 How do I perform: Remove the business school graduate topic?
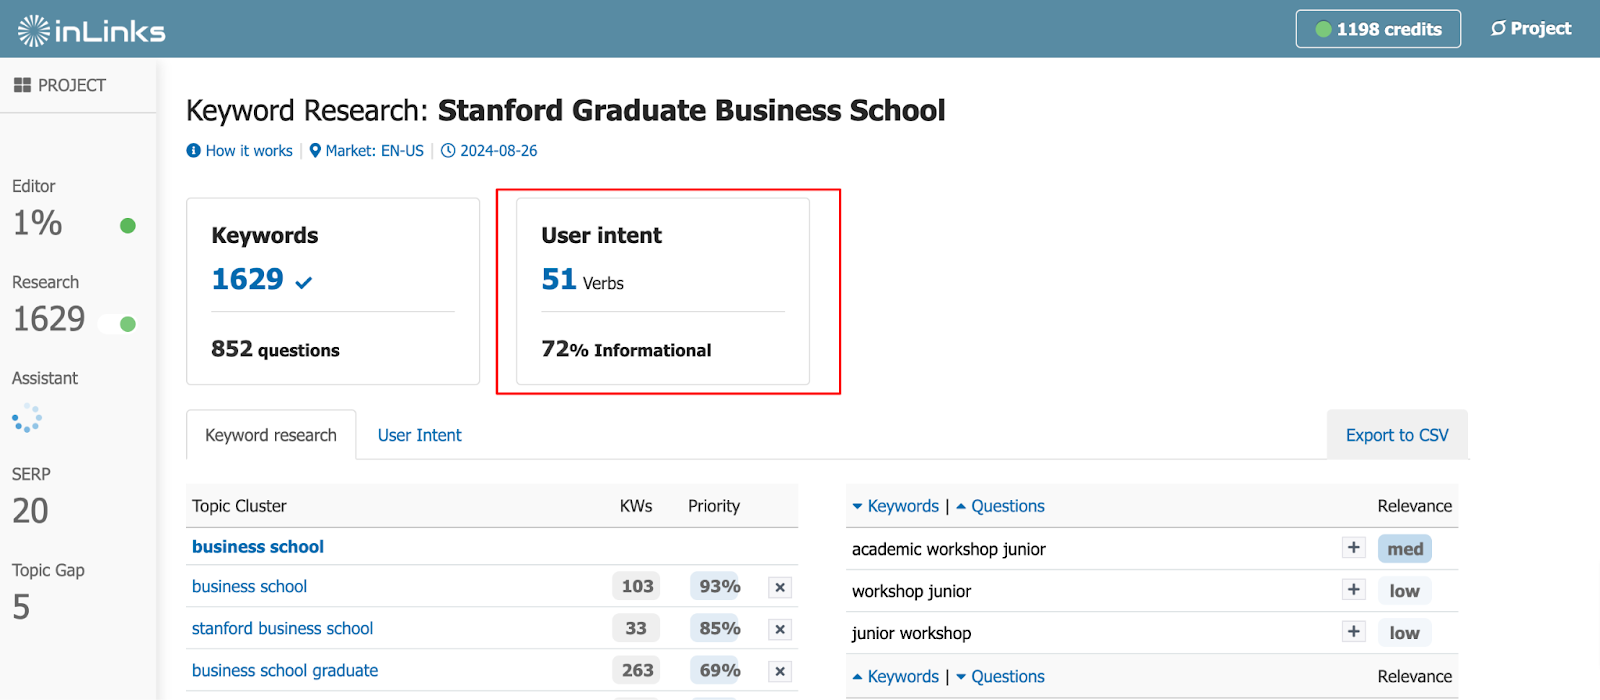click(780, 671)
